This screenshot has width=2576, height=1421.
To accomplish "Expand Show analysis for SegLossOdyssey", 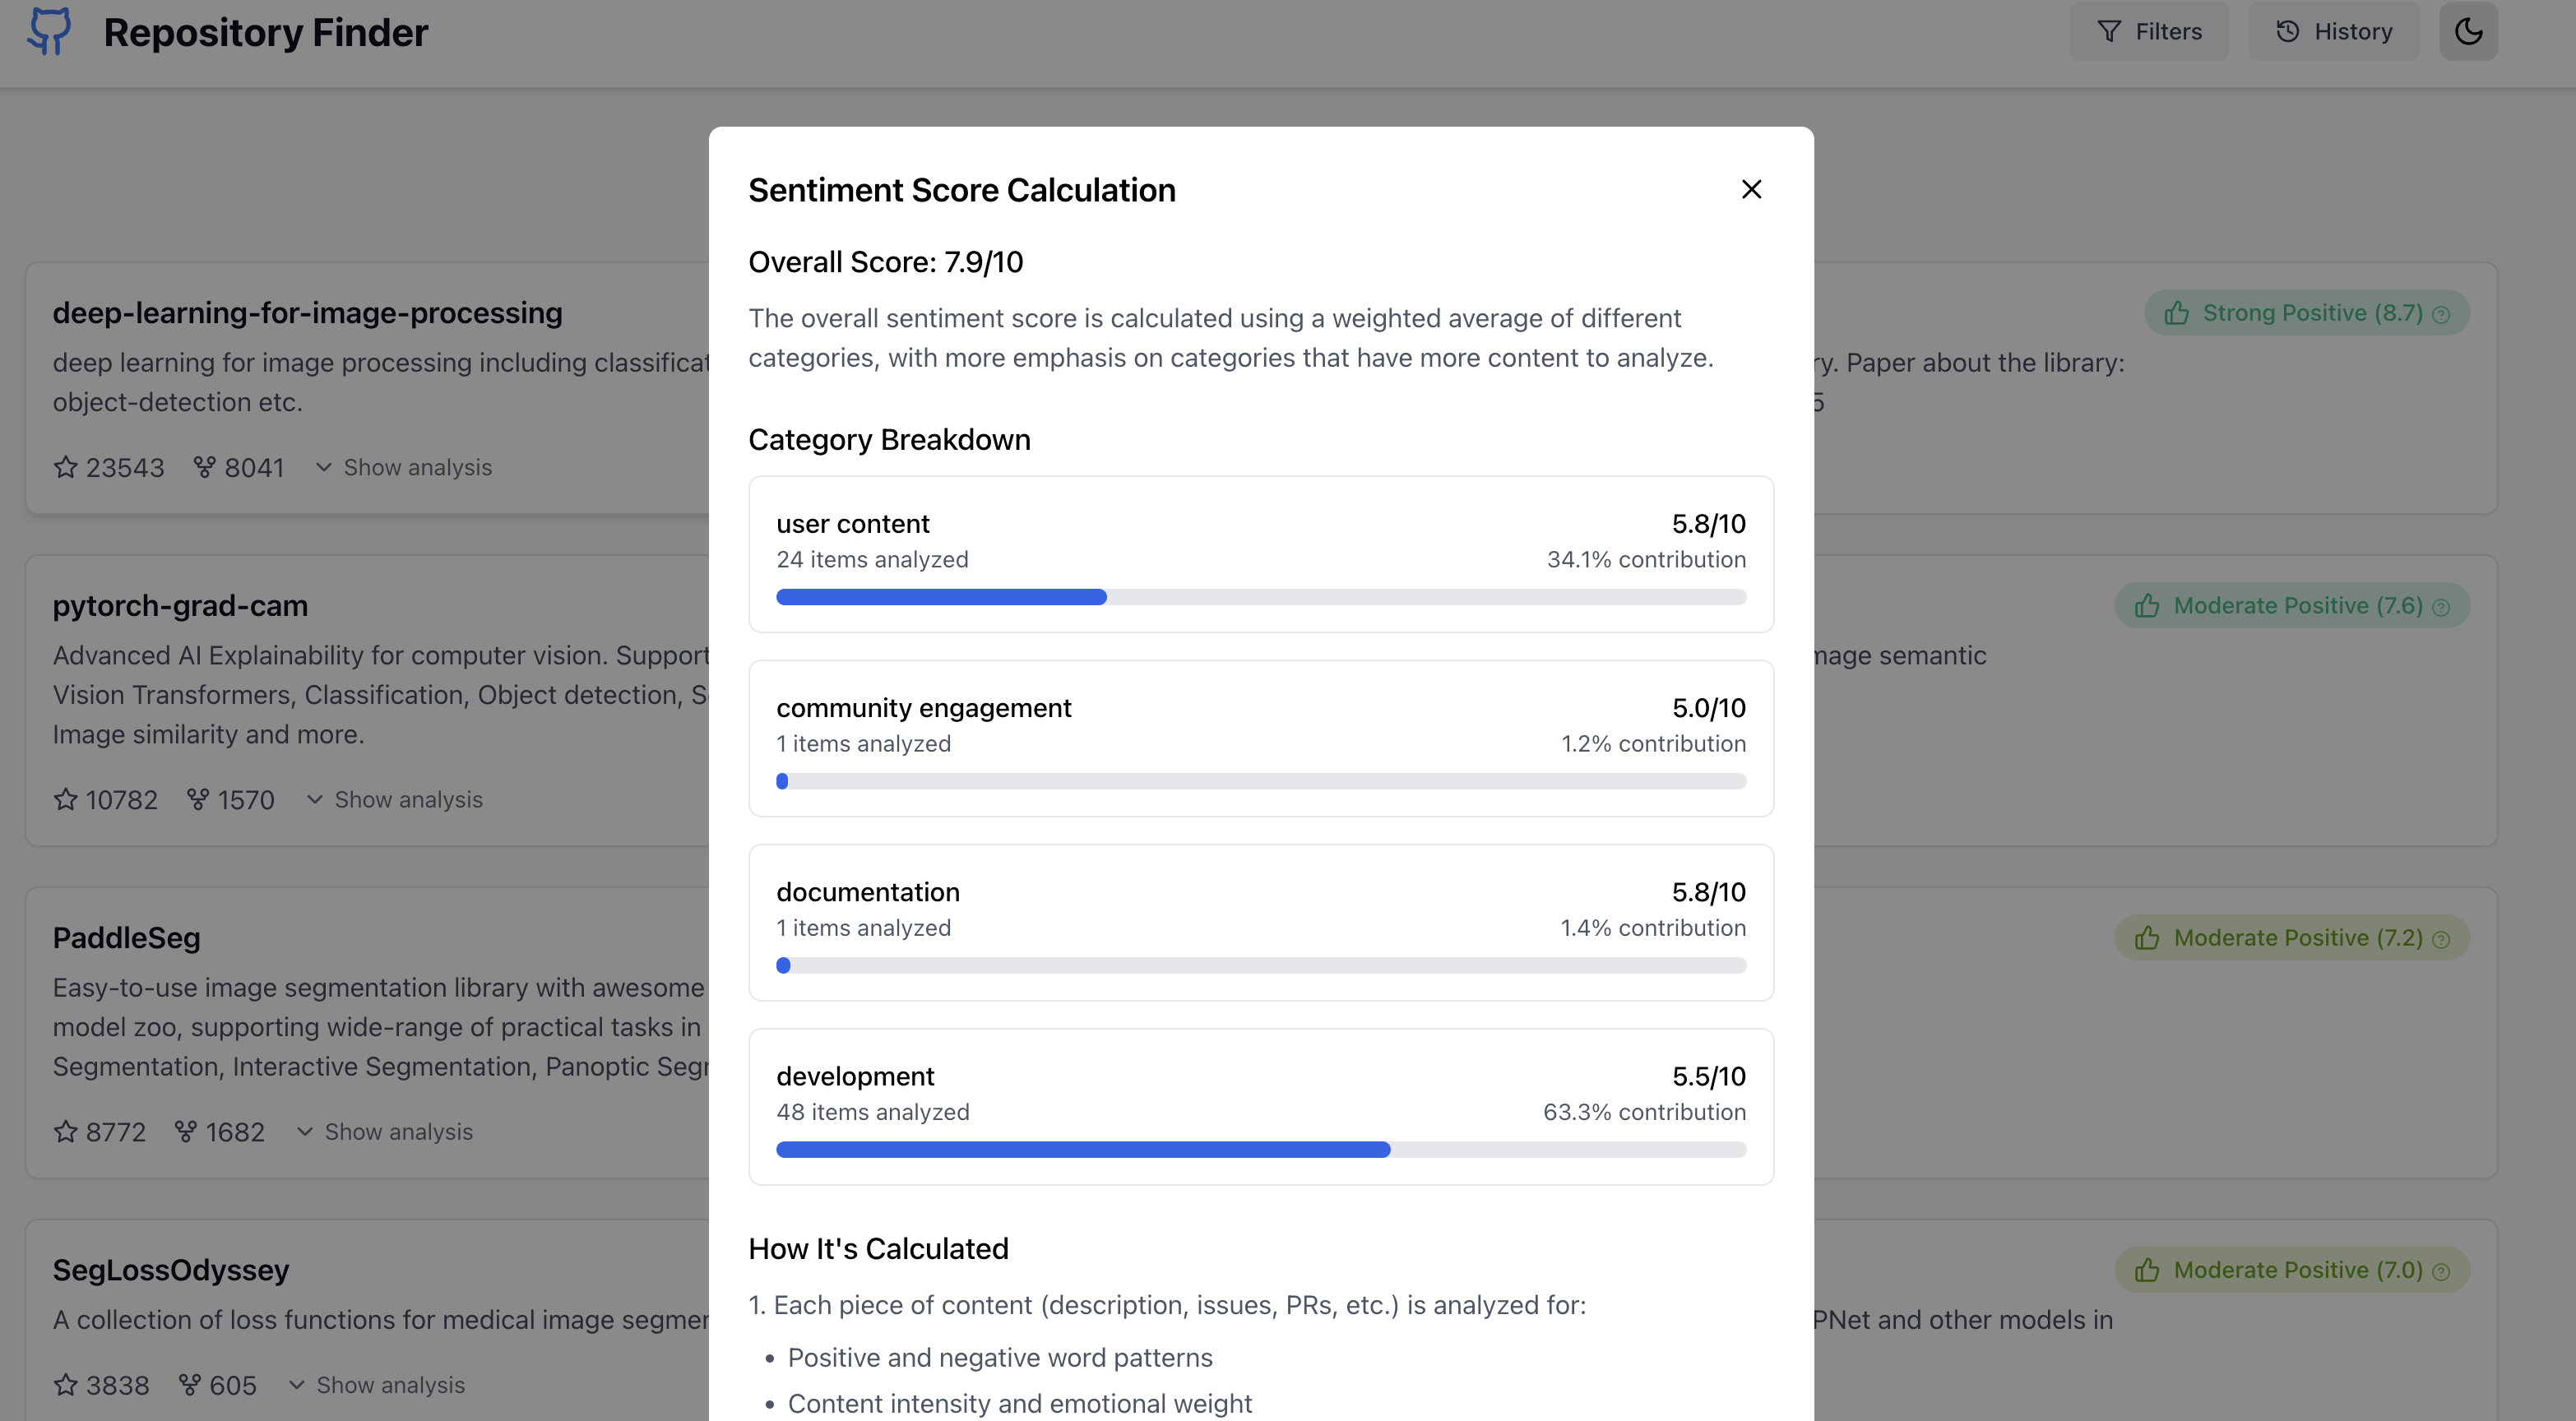I will (x=377, y=1385).
